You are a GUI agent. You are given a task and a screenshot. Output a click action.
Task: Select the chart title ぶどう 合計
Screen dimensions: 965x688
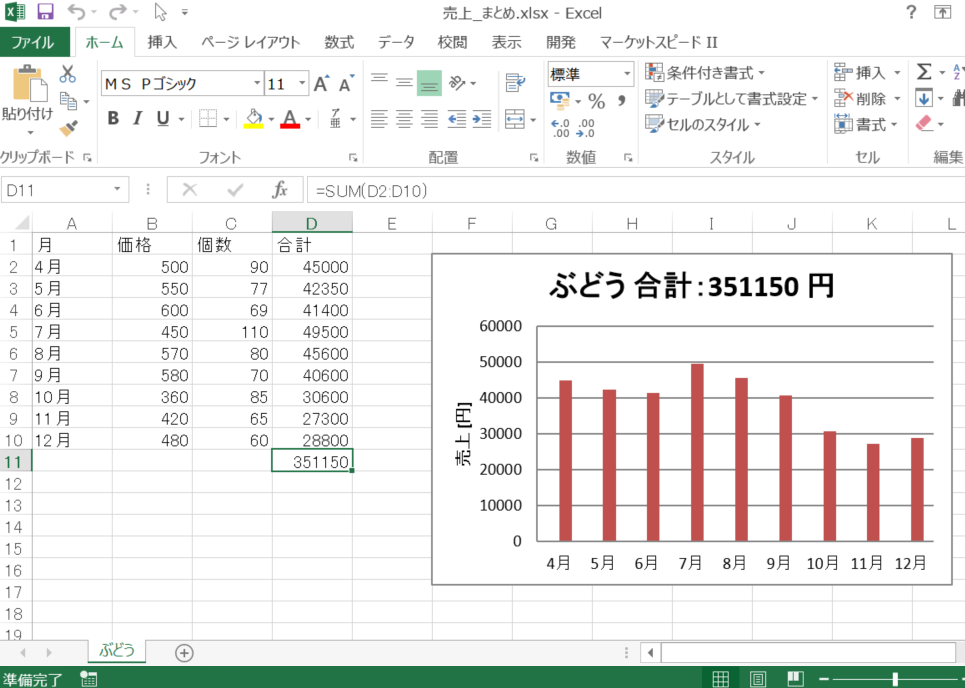692,286
